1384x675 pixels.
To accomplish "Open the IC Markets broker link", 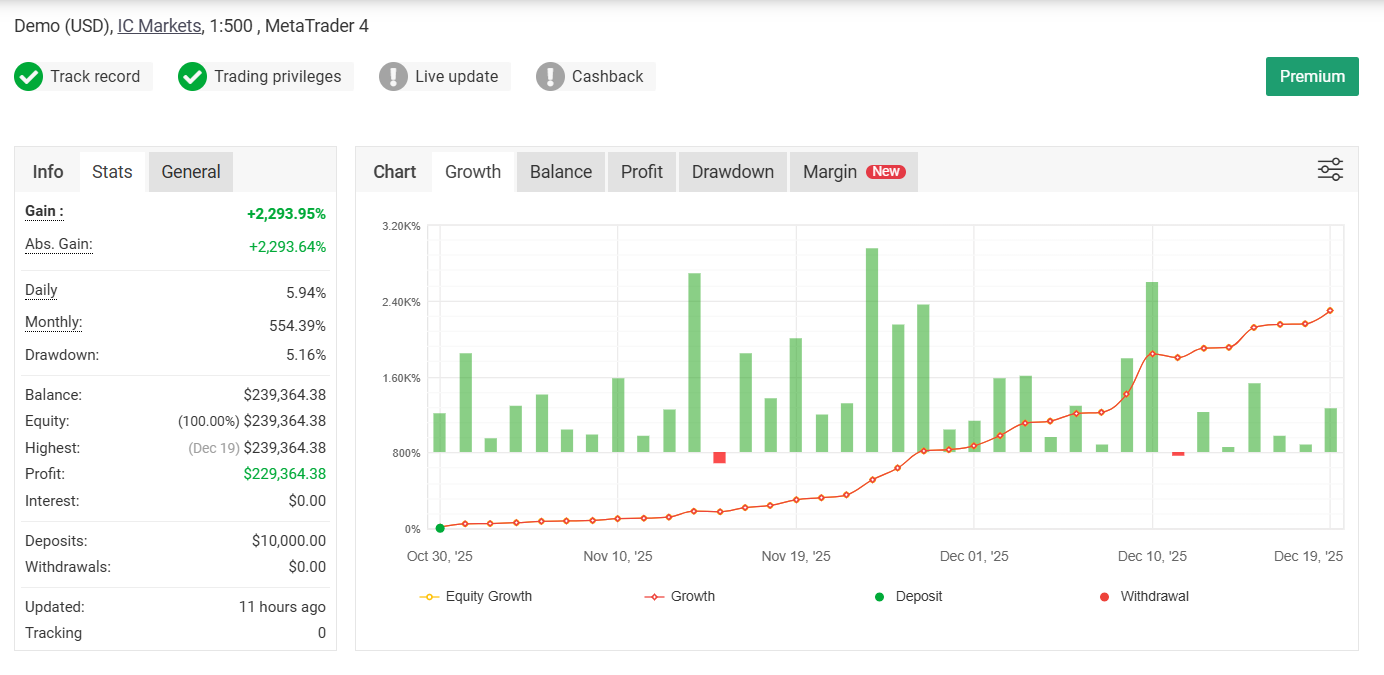I will (159, 26).
